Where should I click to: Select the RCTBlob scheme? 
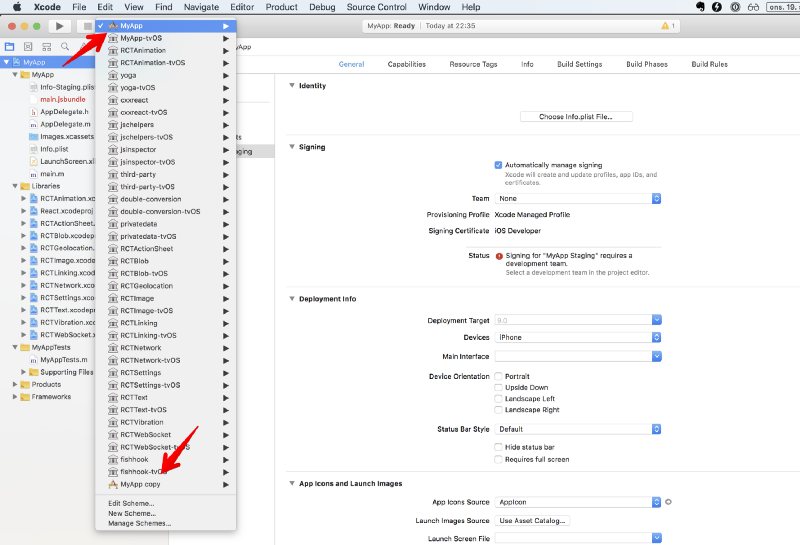166,261
